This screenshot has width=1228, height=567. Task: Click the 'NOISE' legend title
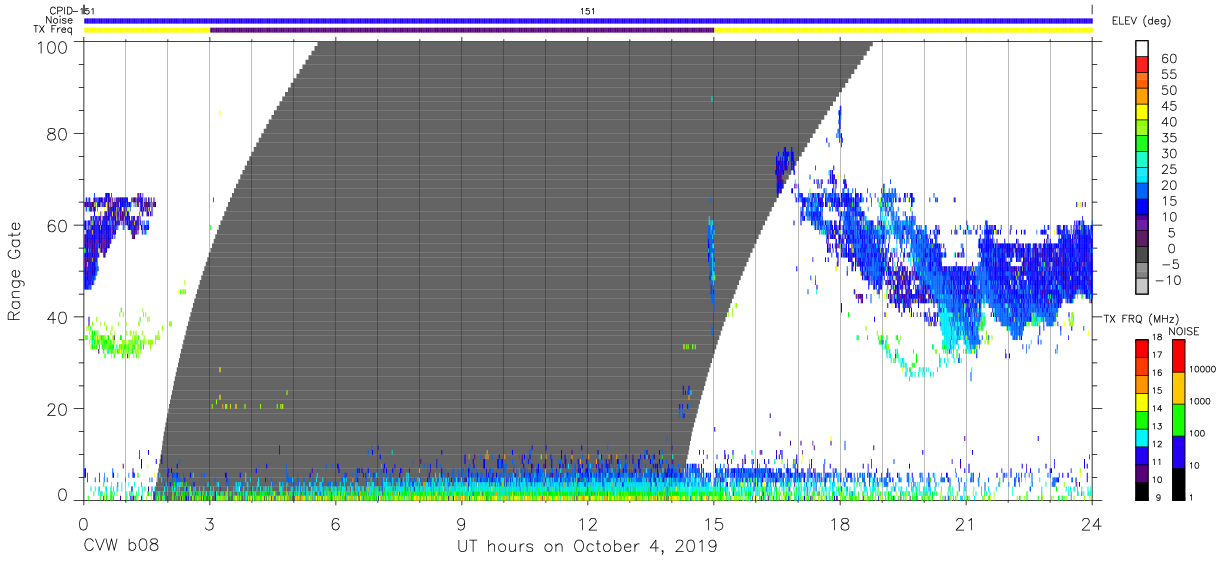coord(1183,331)
